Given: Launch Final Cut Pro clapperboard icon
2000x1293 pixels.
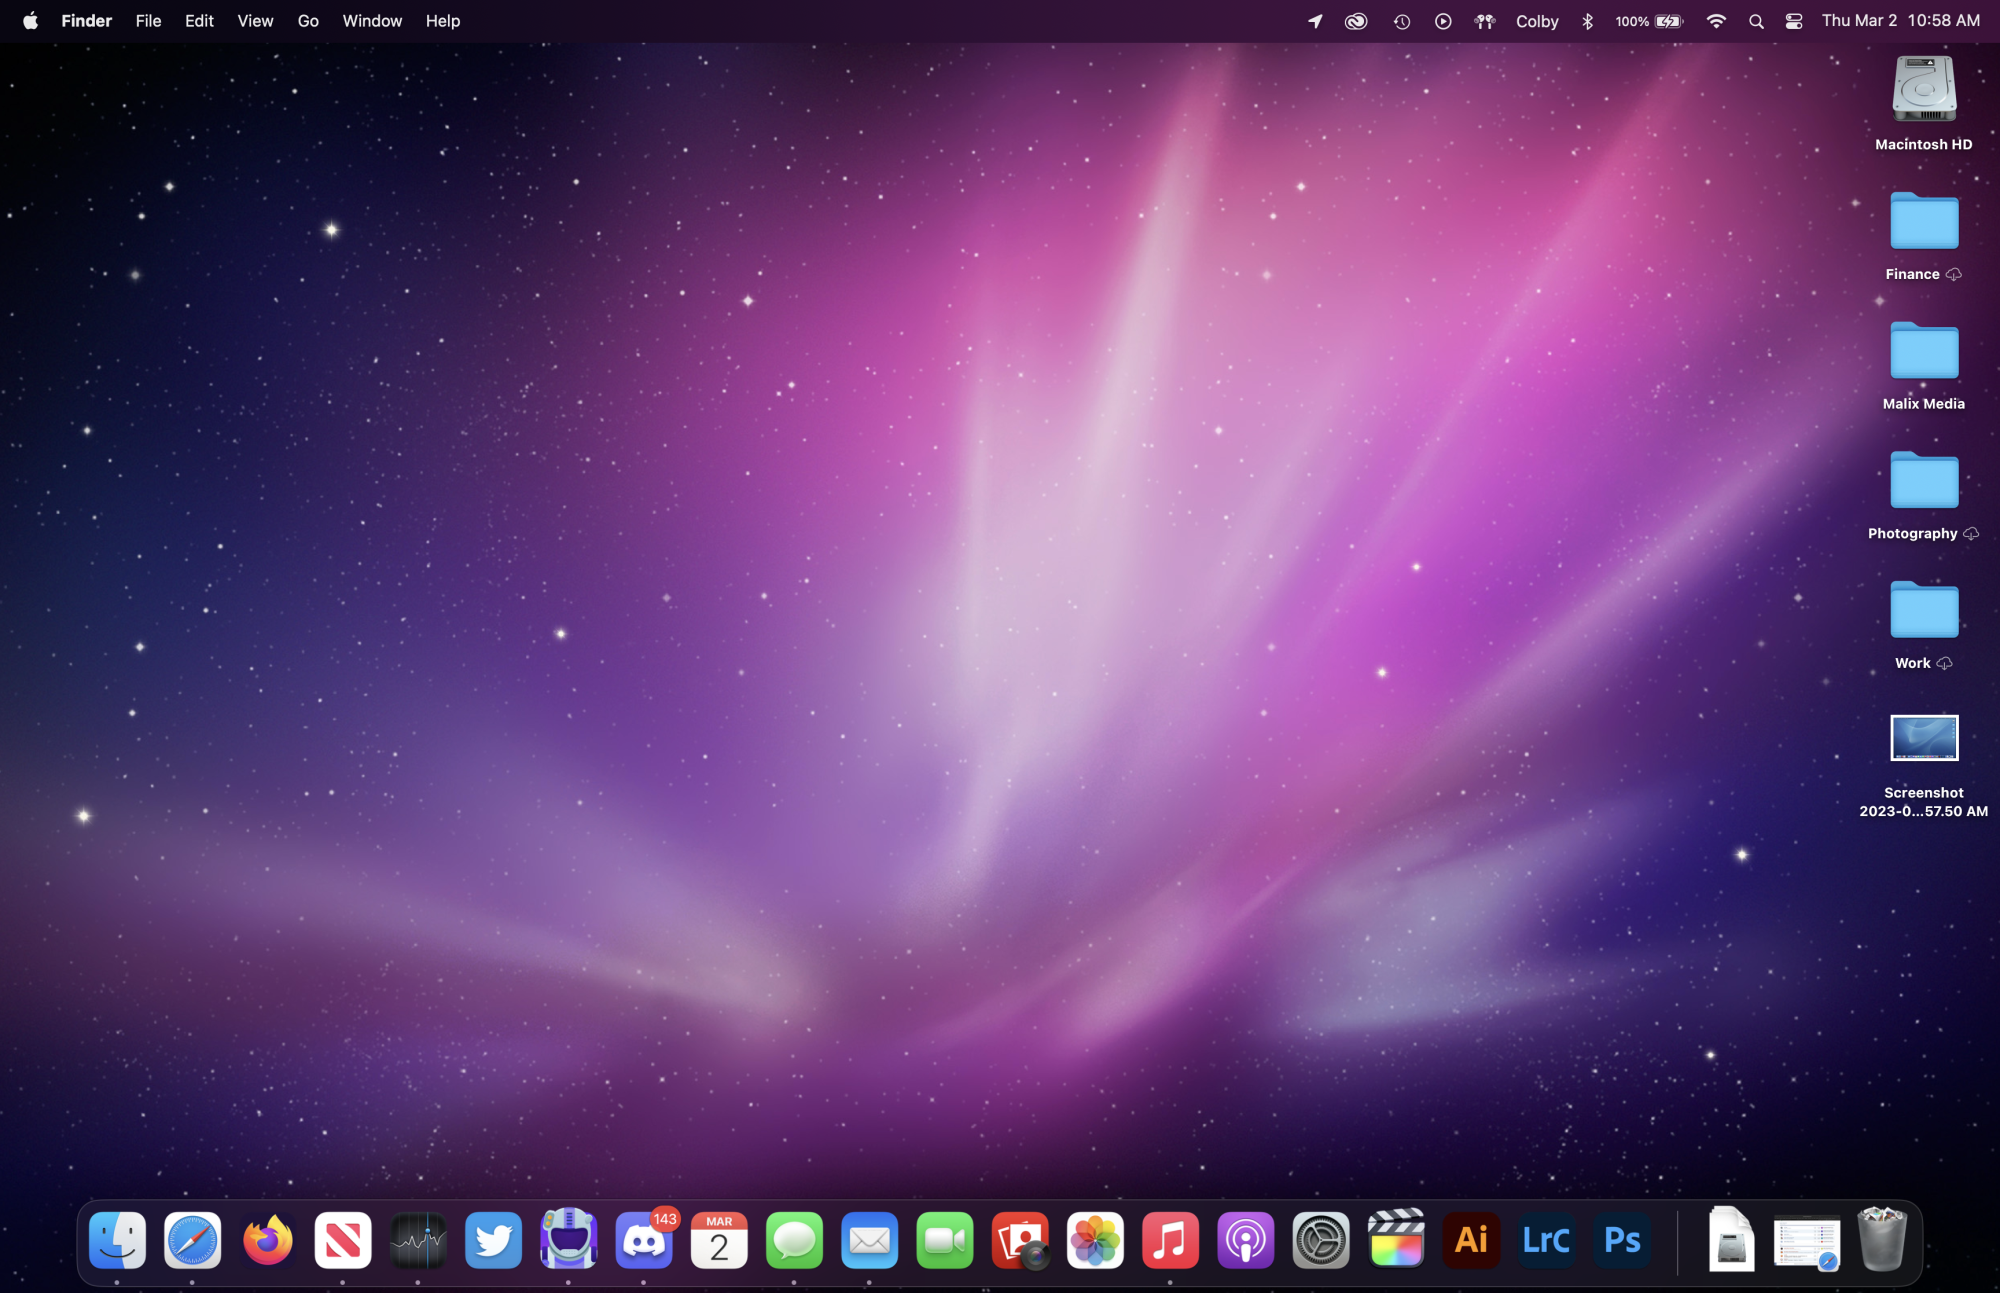Looking at the screenshot, I should (1396, 1241).
